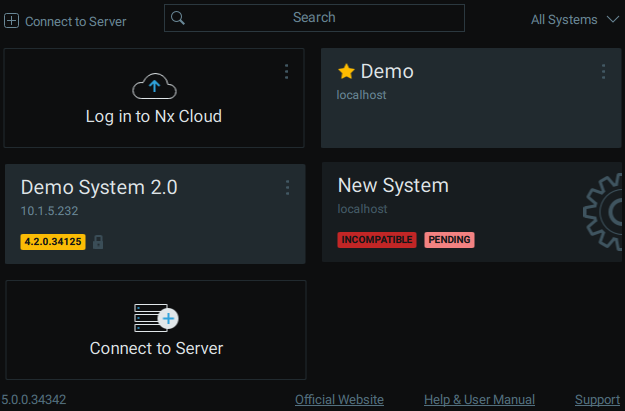
Task: Click the cloud upload icon
Action: [x=154, y=86]
